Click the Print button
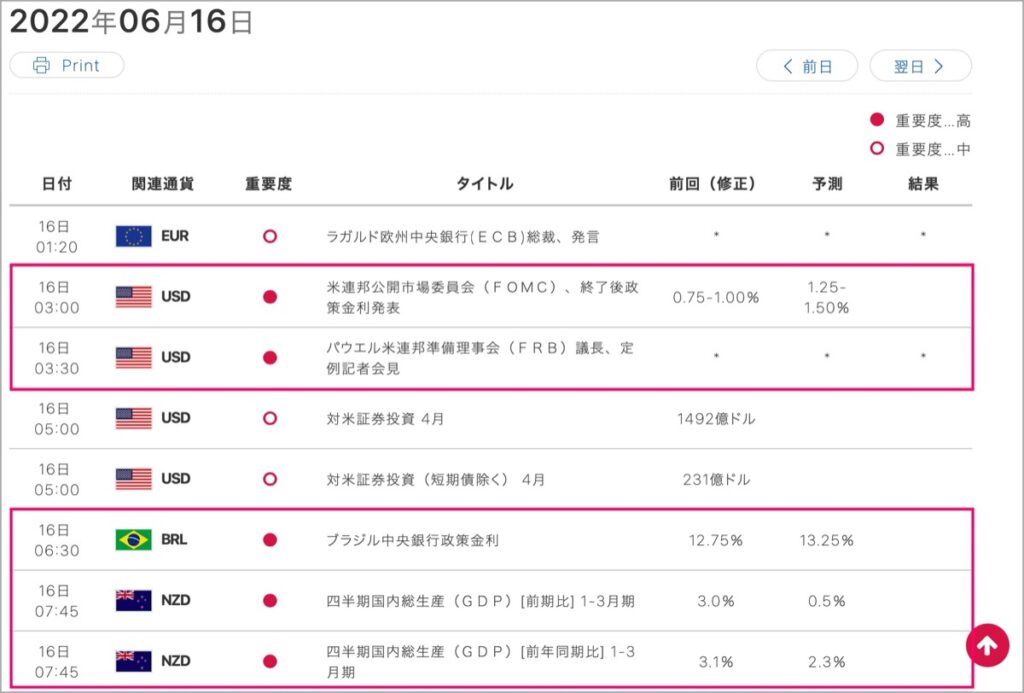 pos(67,65)
